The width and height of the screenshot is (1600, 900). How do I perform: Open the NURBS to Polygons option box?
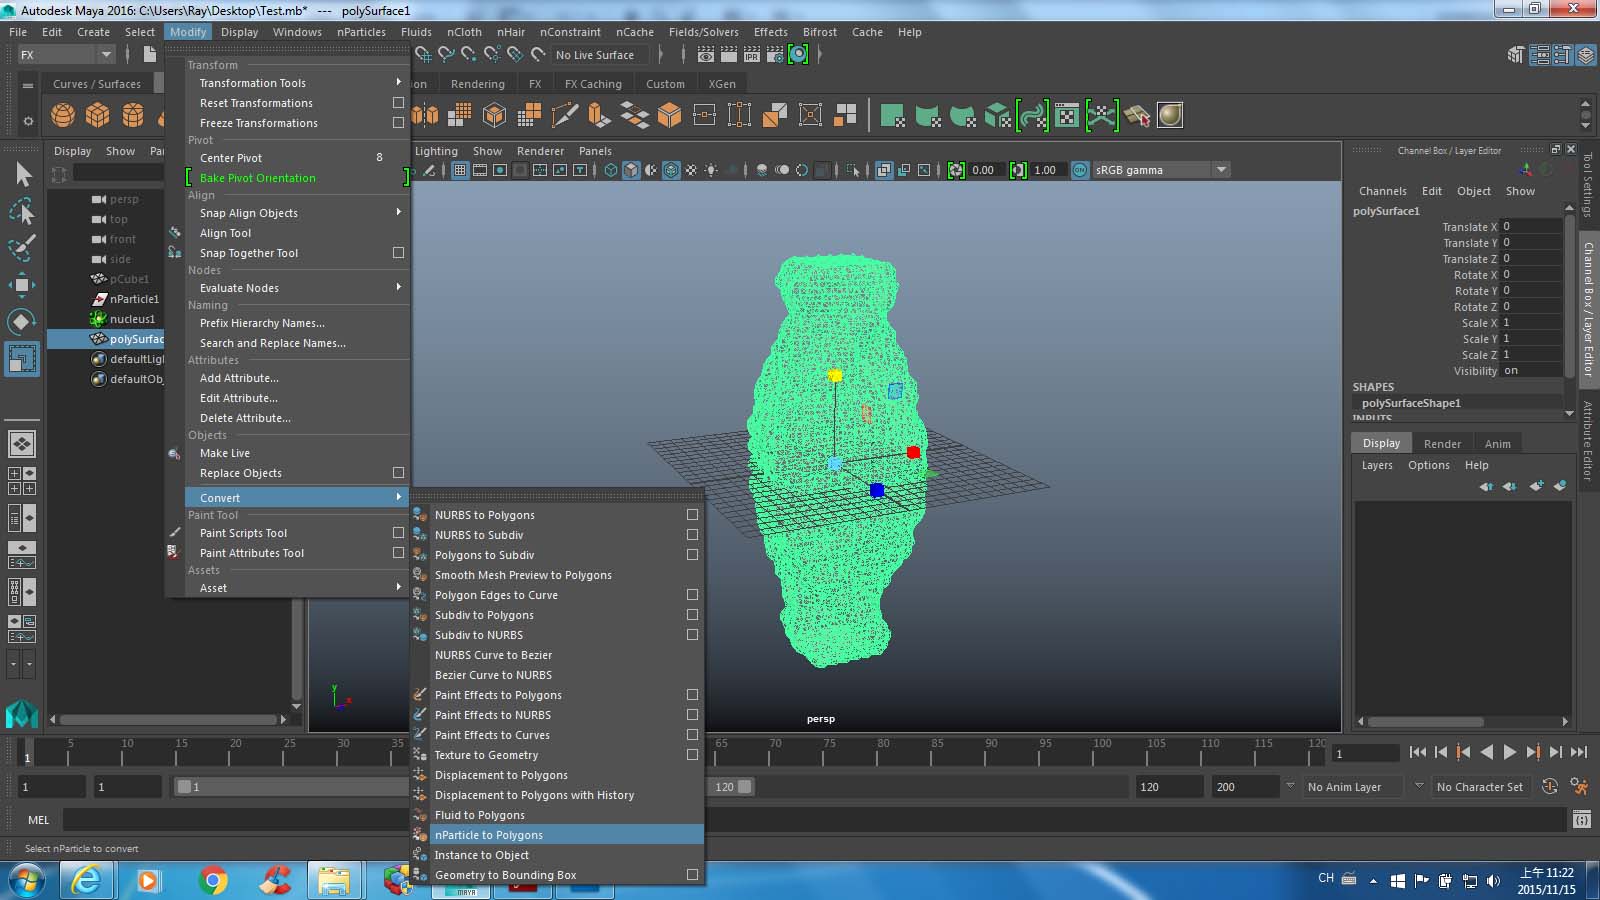click(691, 515)
